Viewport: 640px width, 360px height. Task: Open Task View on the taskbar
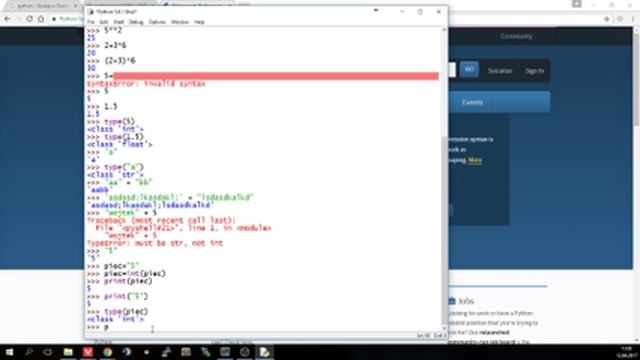pyautogui.click(x=48, y=352)
